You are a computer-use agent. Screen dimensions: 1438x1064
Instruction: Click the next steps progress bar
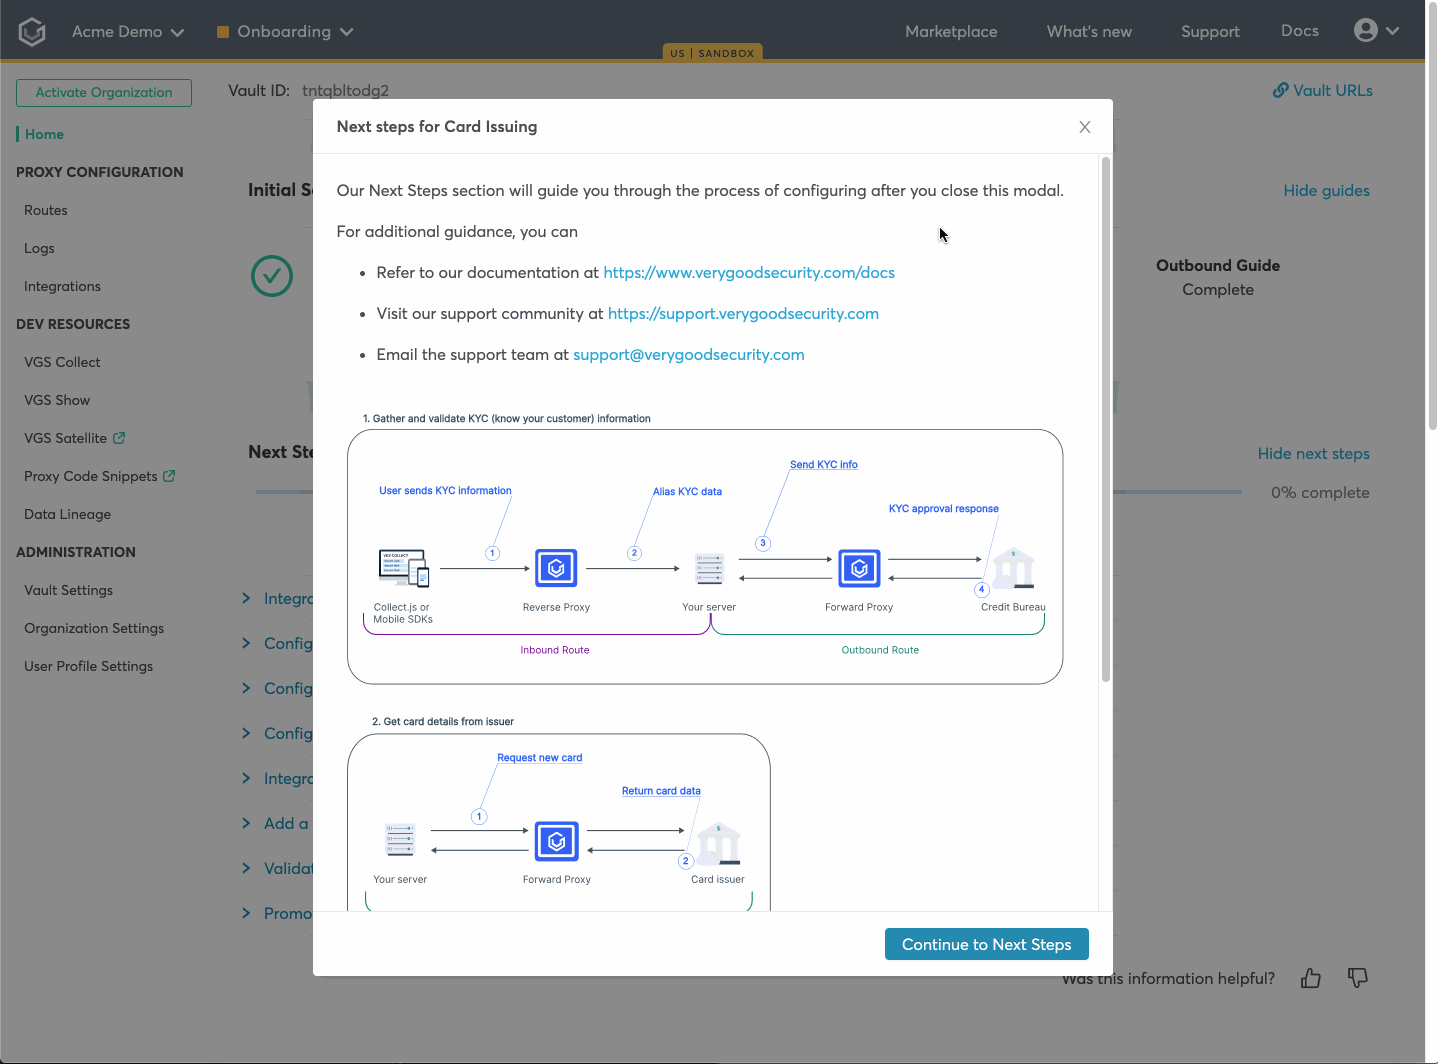click(748, 492)
